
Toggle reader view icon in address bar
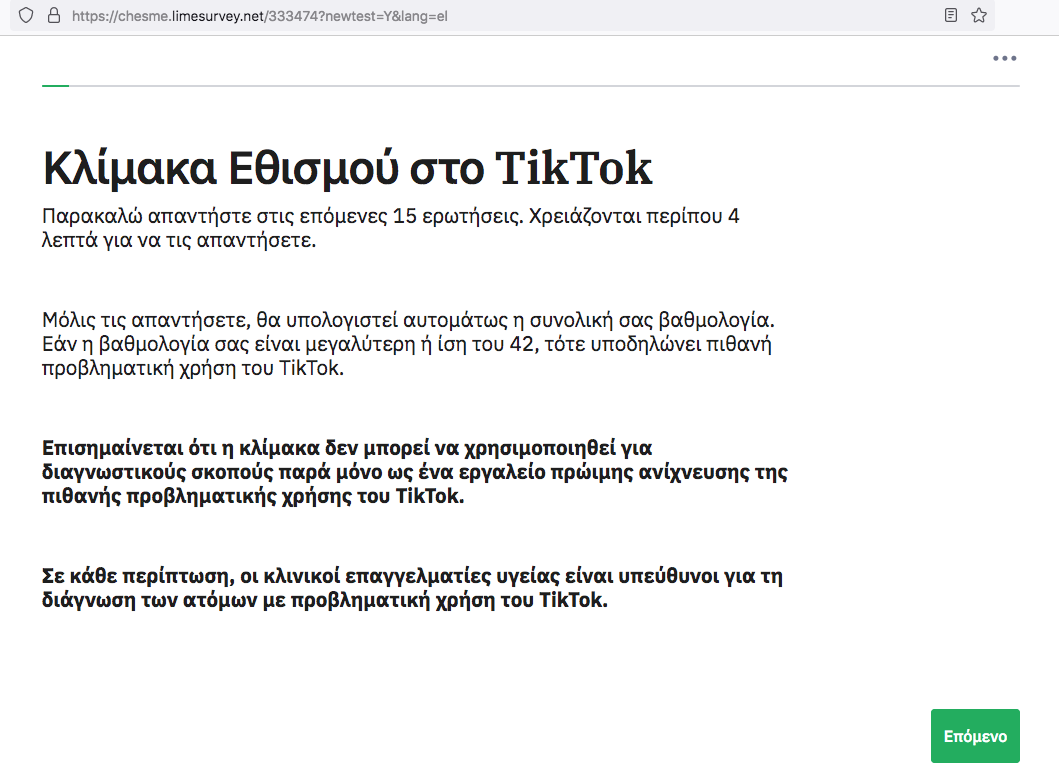click(951, 16)
